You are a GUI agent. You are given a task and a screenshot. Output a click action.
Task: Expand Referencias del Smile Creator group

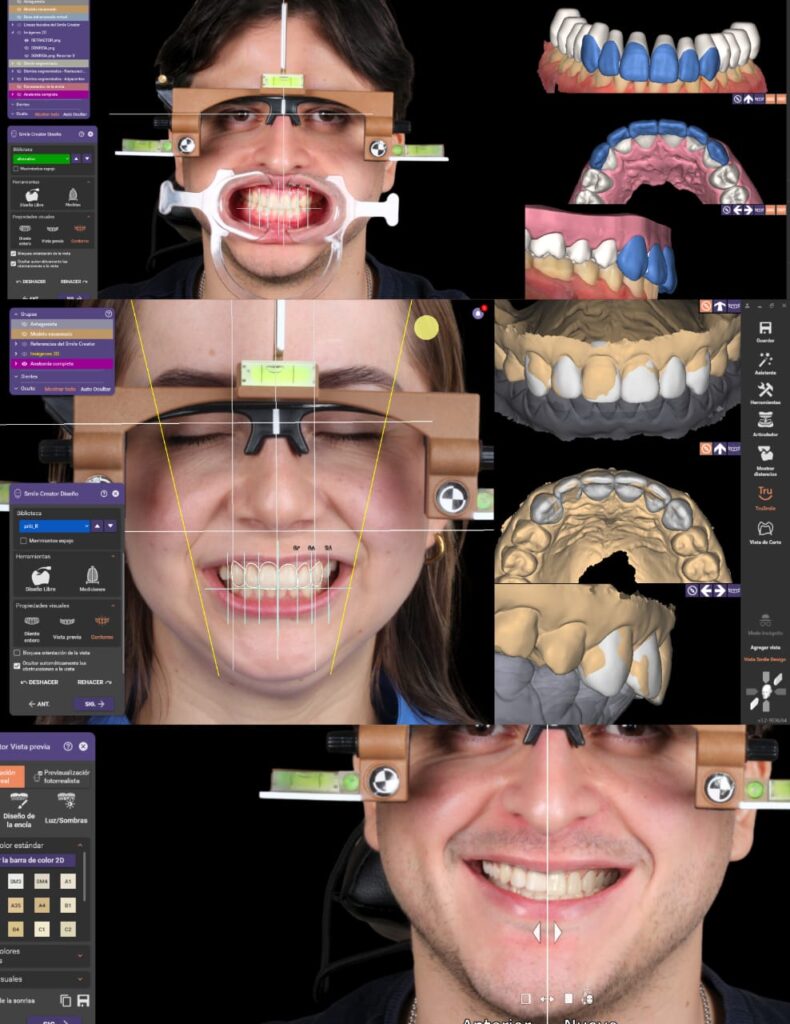click(x=15, y=343)
